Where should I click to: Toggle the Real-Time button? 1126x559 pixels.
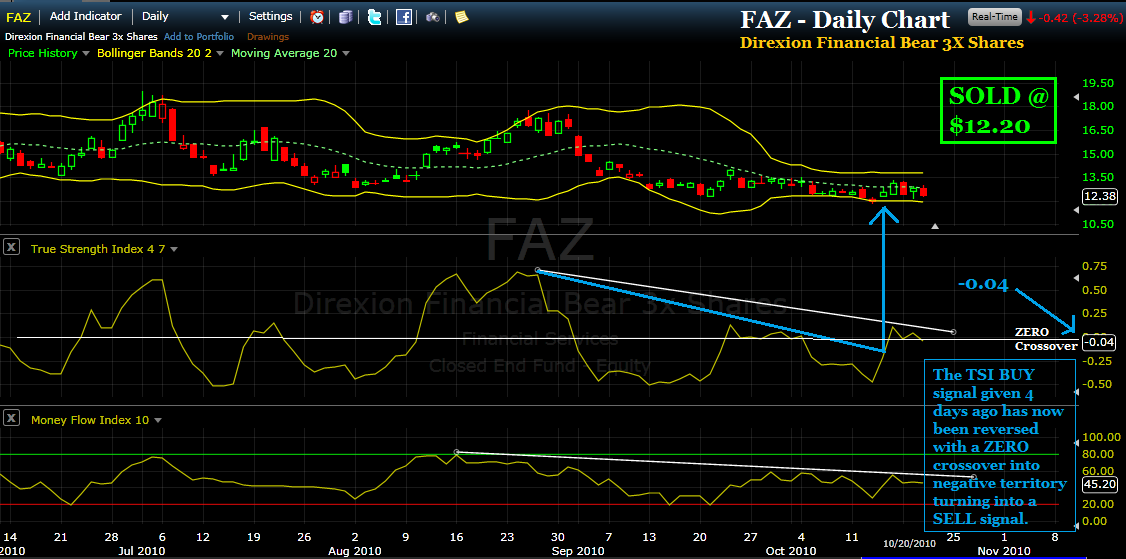pos(993,17)
